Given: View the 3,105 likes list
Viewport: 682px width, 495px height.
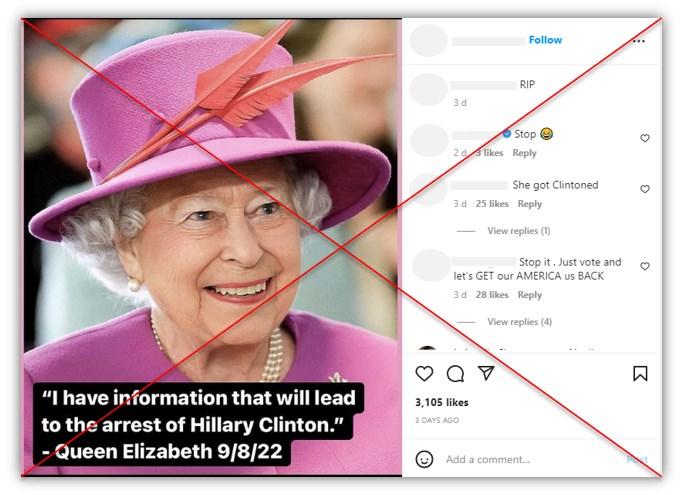Looking at the screenshot, I should 441,402.
